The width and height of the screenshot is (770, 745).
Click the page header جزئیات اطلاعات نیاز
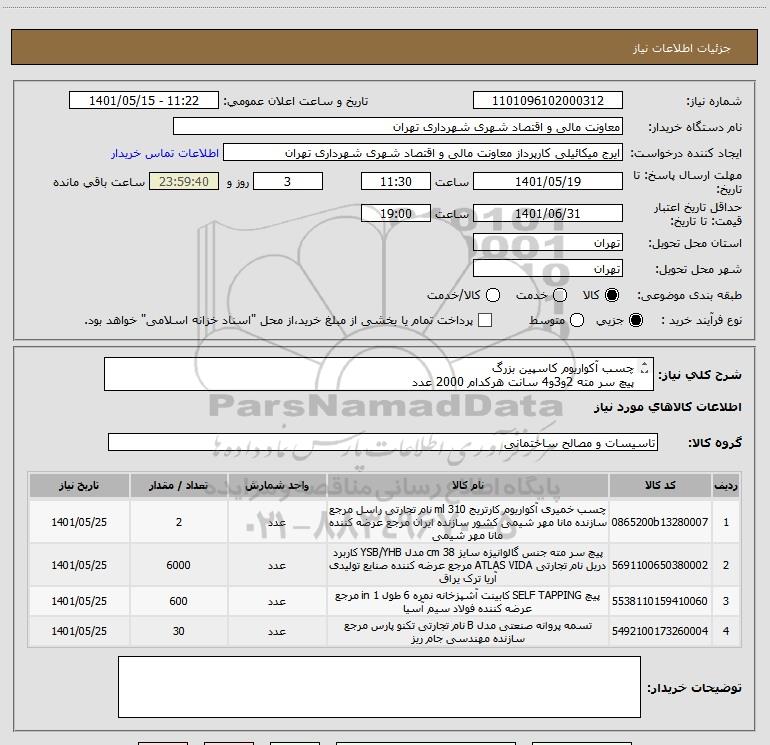682,48
